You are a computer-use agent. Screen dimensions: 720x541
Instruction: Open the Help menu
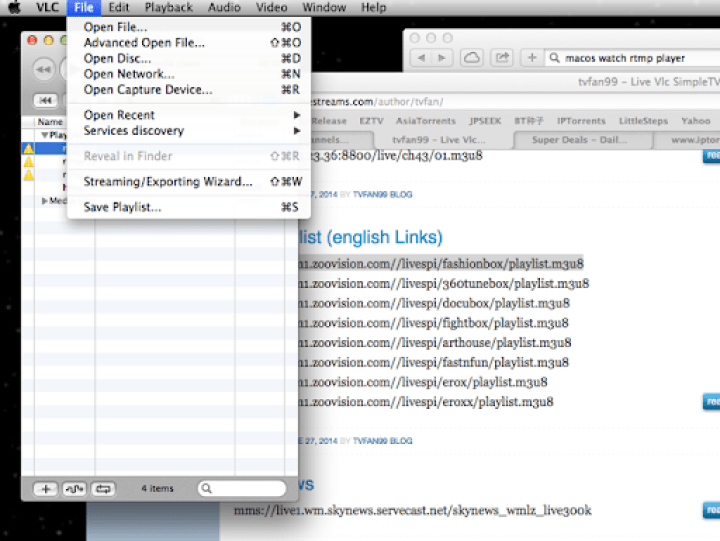click(373, 7)
